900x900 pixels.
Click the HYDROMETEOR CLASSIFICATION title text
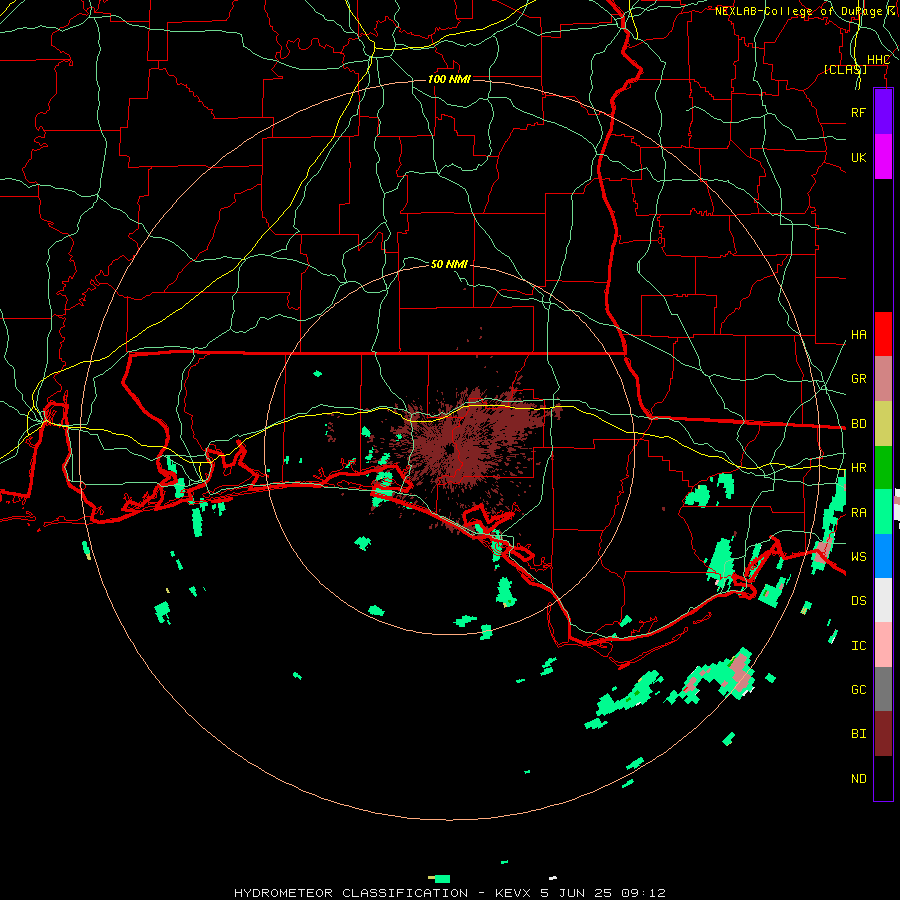point(351,893)
